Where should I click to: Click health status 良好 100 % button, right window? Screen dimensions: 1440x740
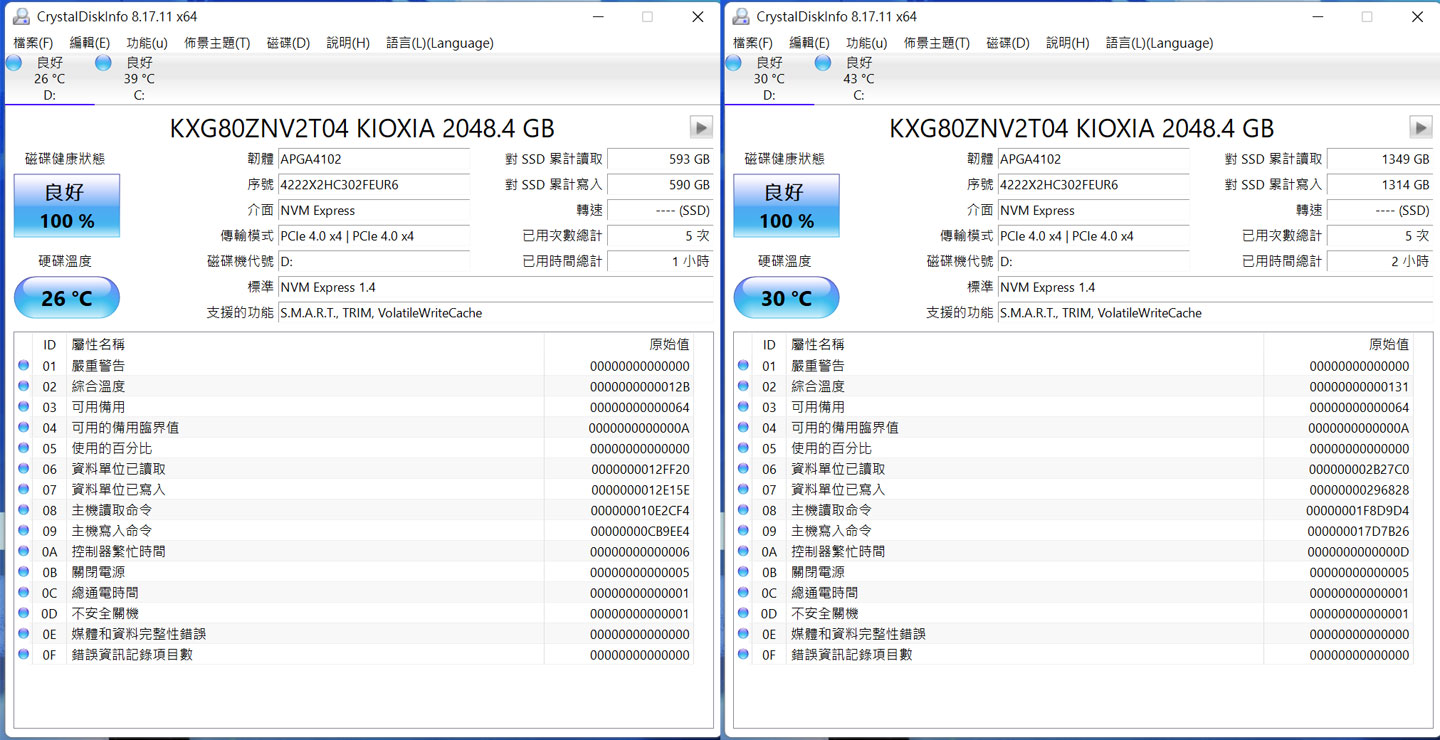[787, 206]
